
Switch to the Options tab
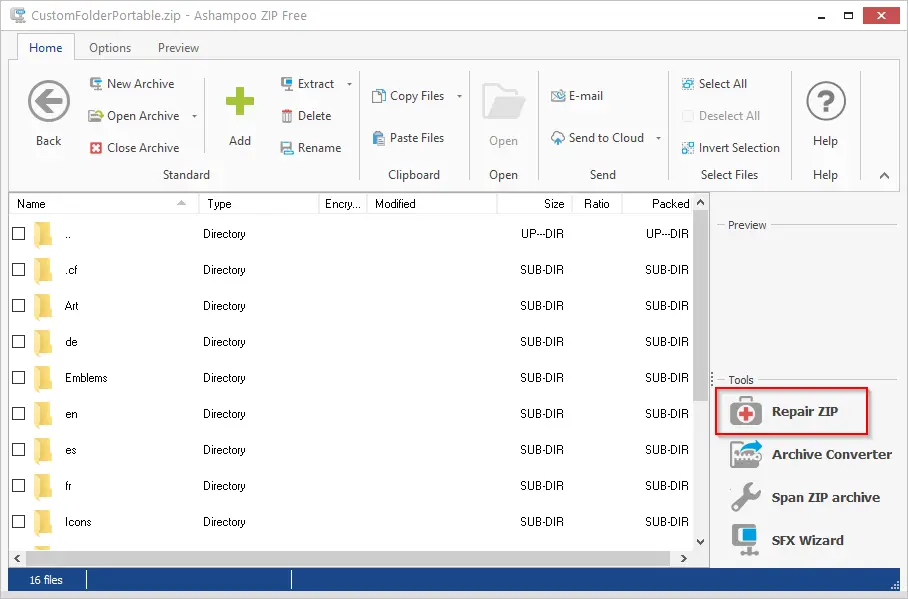[110, 48]
